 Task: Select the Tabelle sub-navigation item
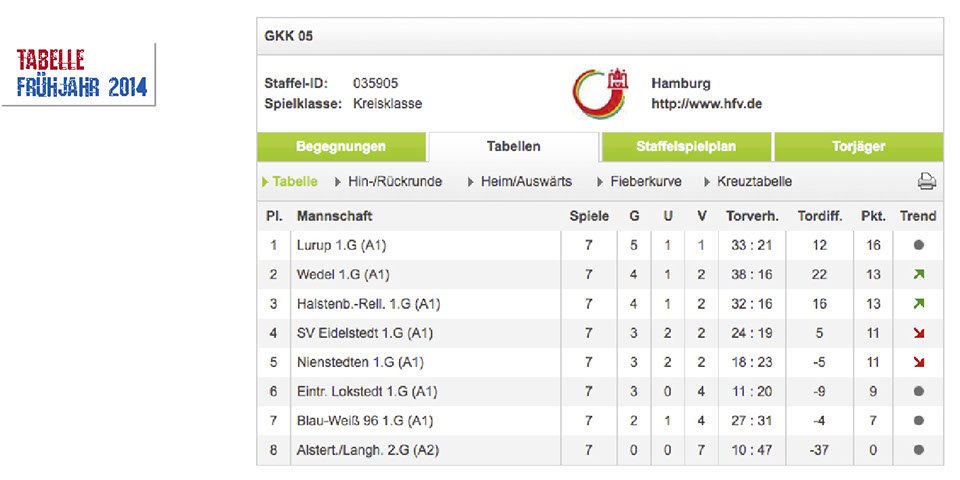tap(295, 182)
